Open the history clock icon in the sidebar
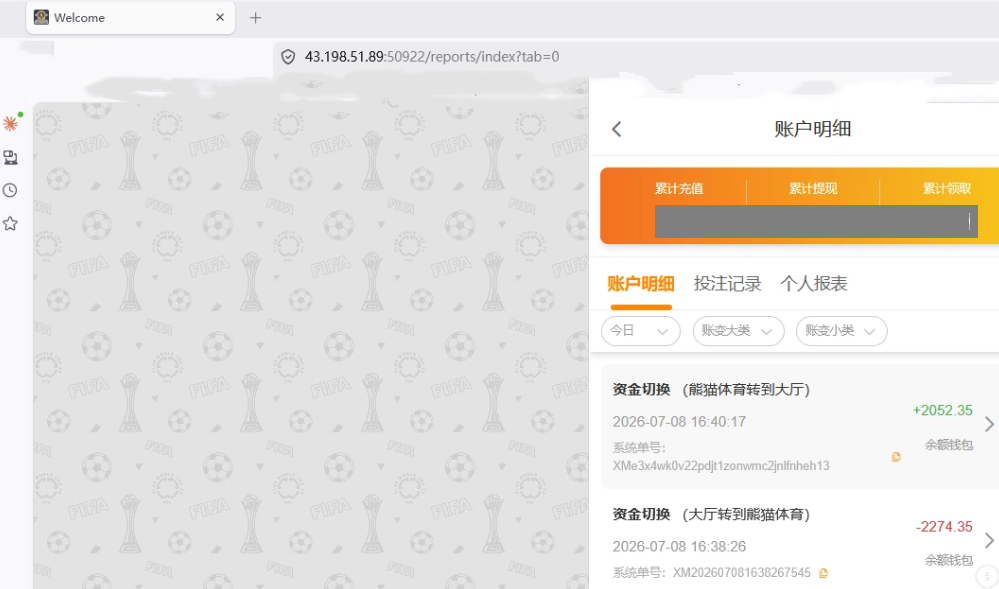 pyautogui.click(x=10, y=190)
